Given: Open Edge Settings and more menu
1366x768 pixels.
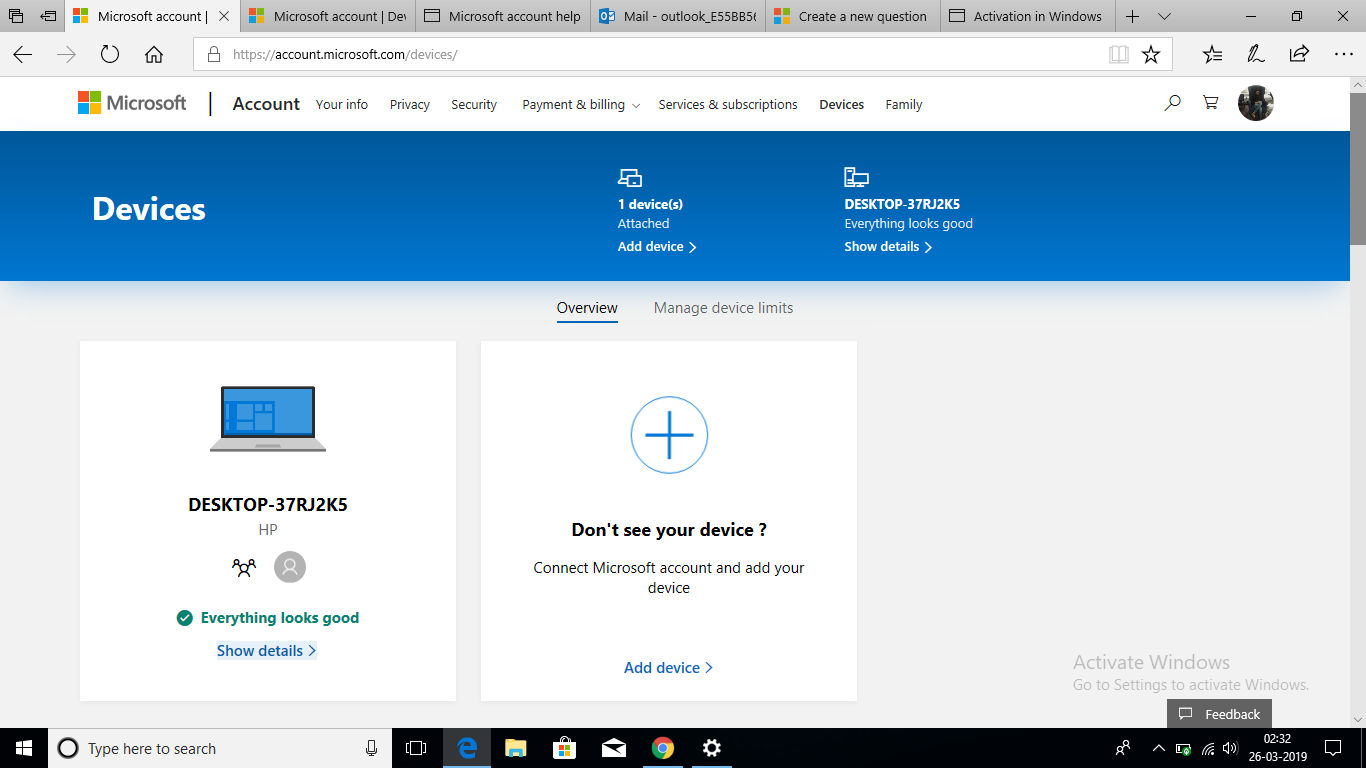Looking at the screenshot, I should click(1343, 55).
